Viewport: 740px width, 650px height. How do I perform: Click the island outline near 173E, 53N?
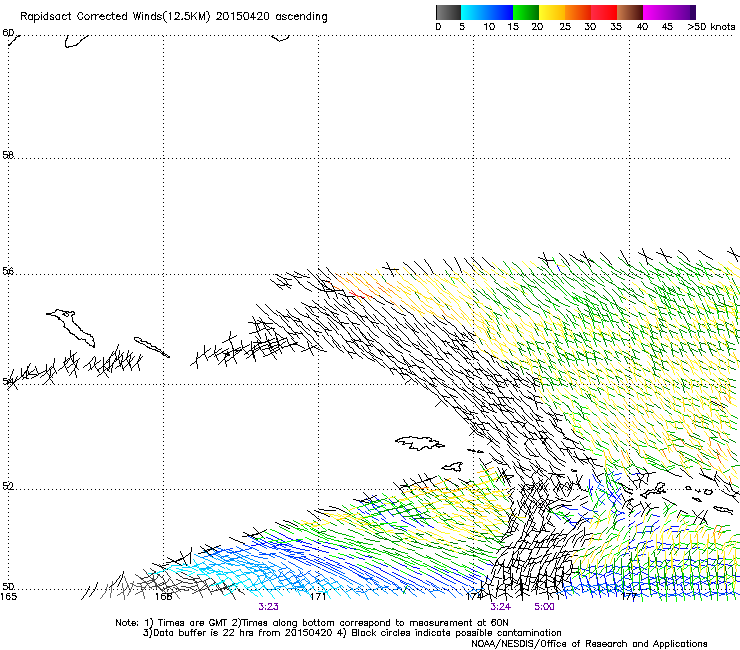[x=420, y=443]
